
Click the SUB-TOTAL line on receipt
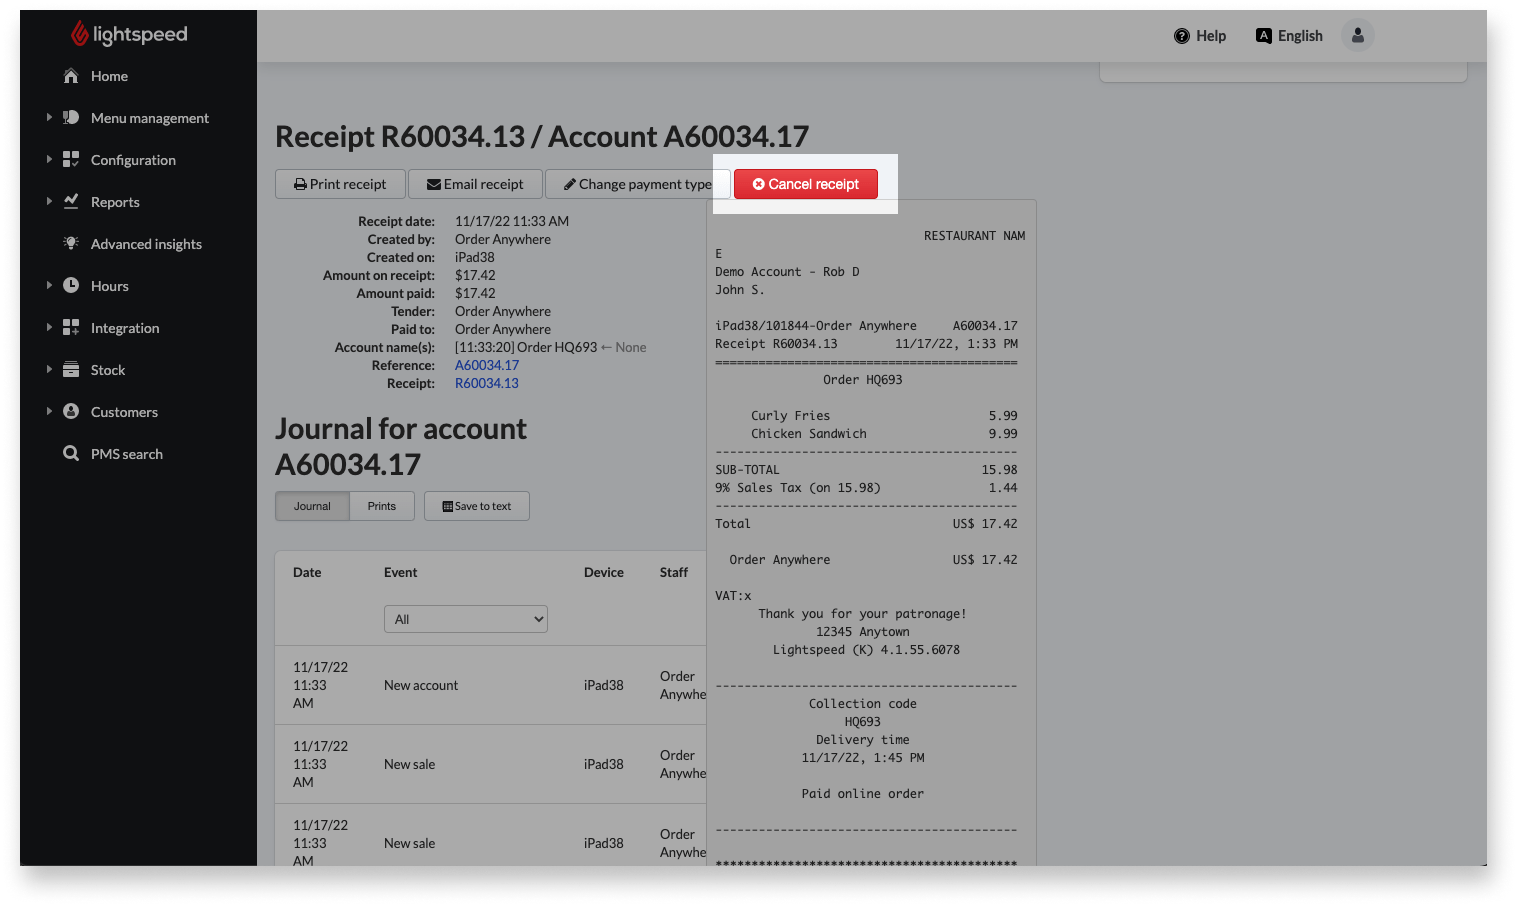point(866,470)
